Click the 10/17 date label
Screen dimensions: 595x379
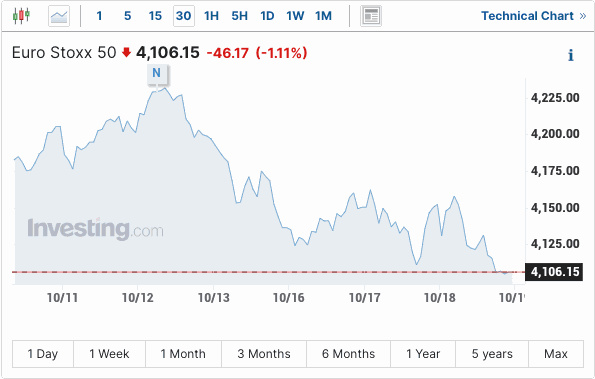click(364, 298)
